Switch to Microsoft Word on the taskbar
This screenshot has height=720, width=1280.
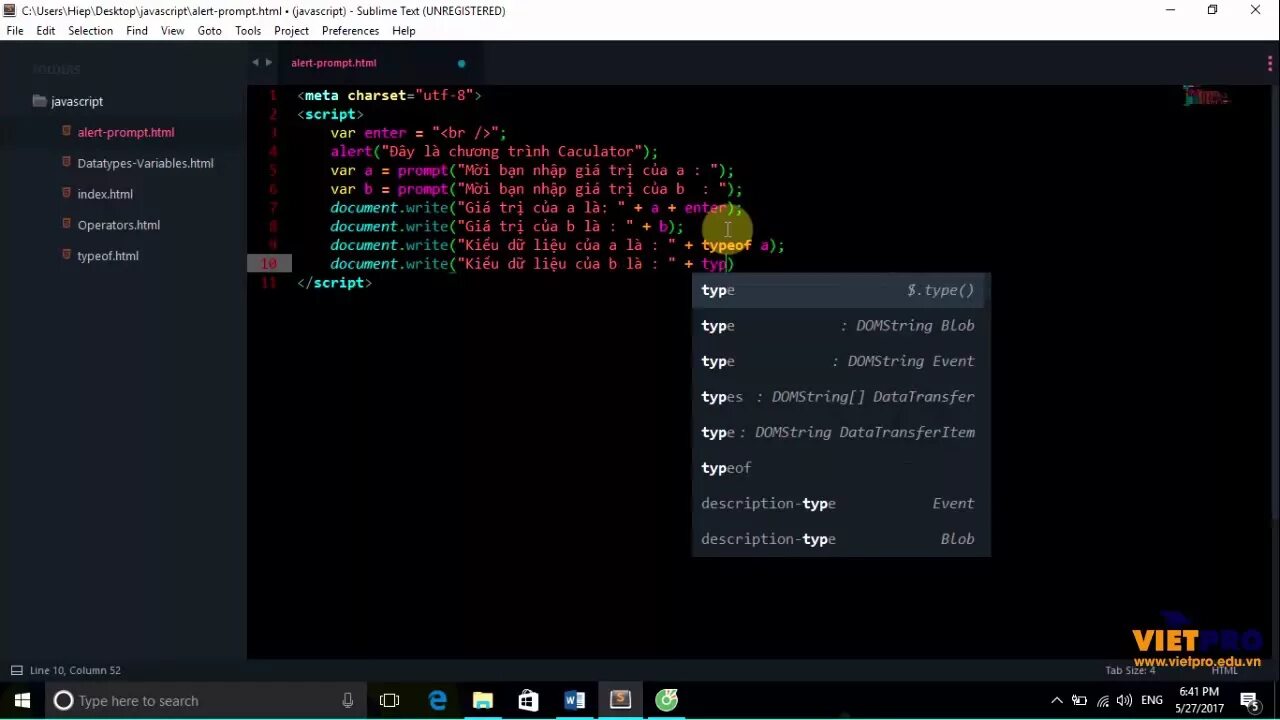575,700
